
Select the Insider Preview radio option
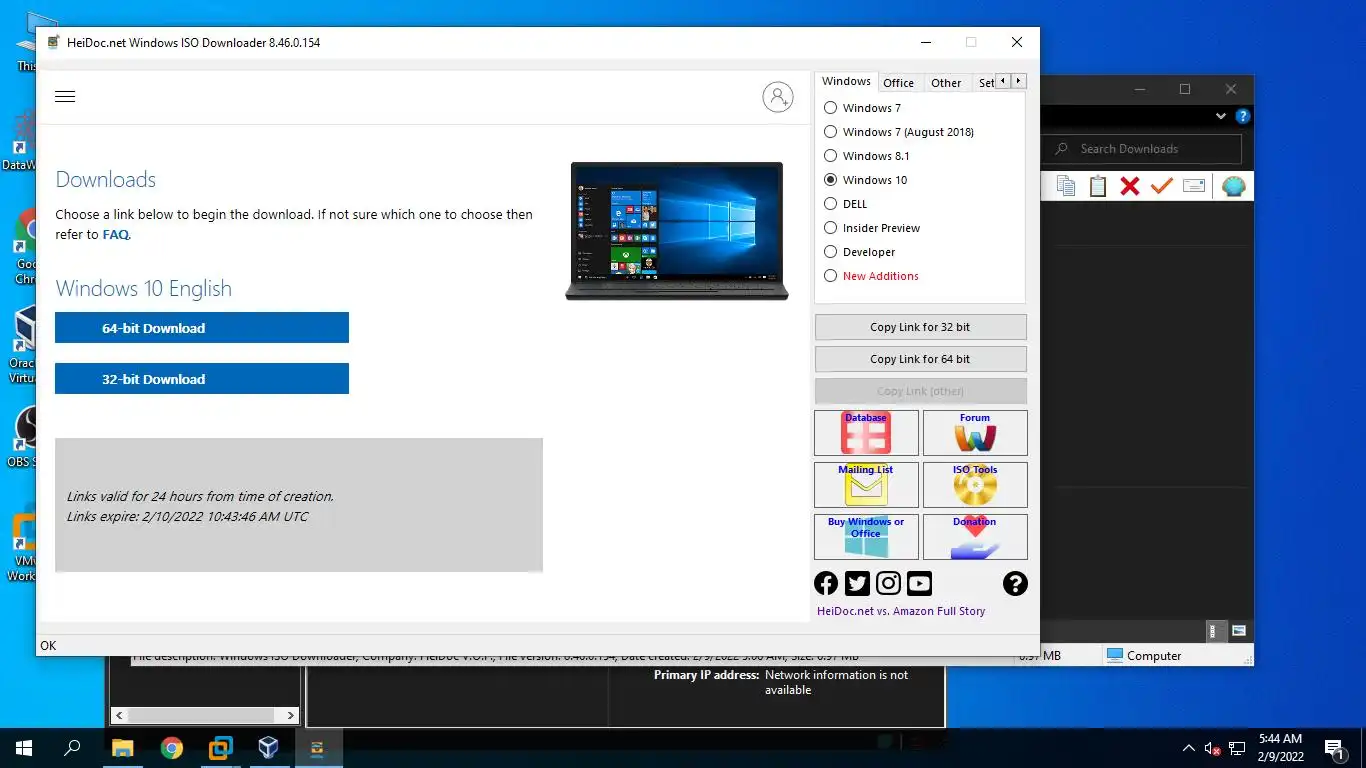pyautogui.click(x=872, y=228)
